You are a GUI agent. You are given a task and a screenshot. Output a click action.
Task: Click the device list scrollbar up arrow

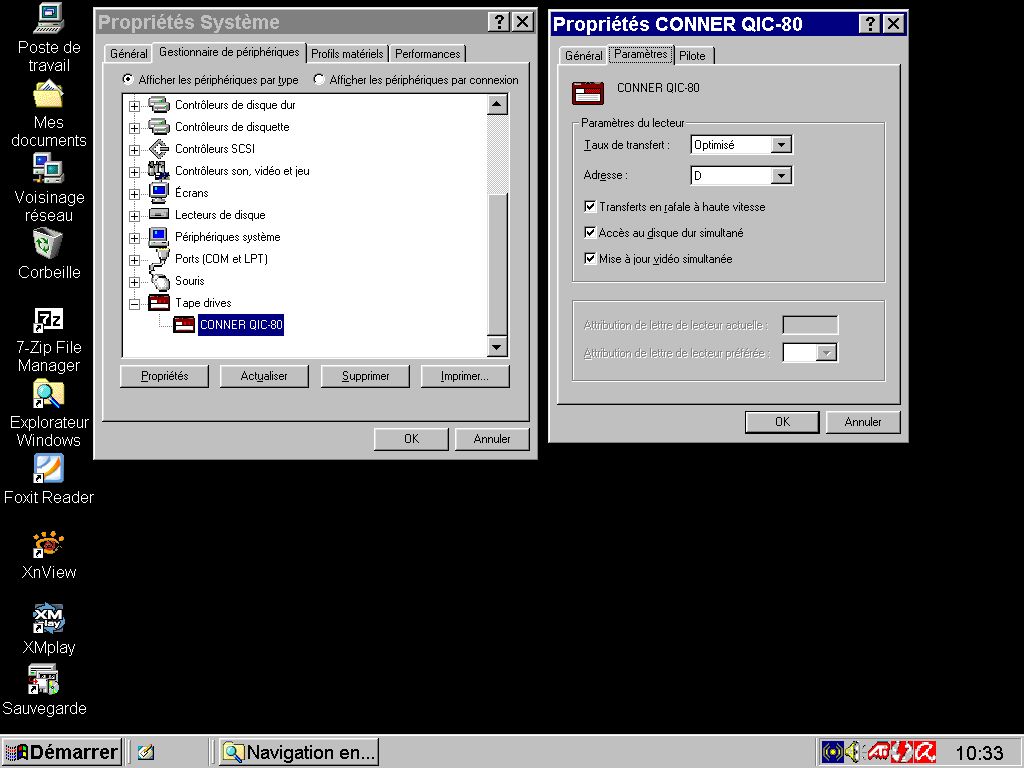(497, 104)
